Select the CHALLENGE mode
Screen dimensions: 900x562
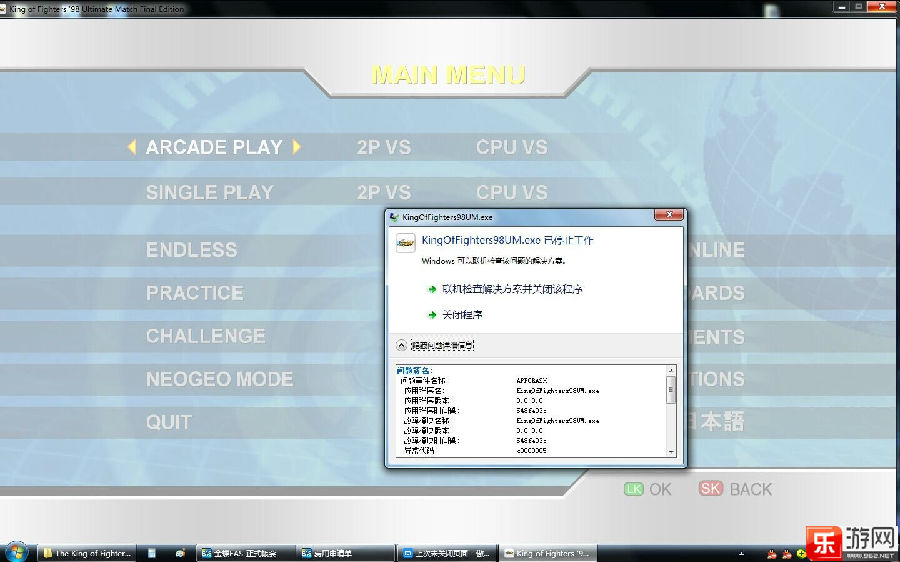pos(205,336)
